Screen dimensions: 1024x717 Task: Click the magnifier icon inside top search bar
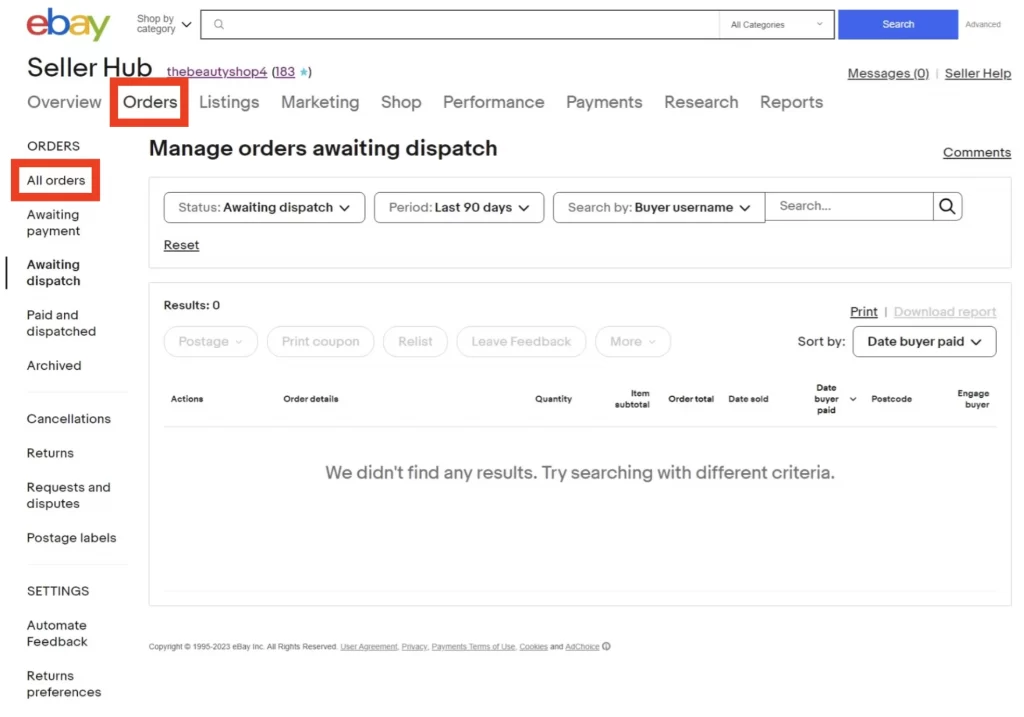(219, 24)
